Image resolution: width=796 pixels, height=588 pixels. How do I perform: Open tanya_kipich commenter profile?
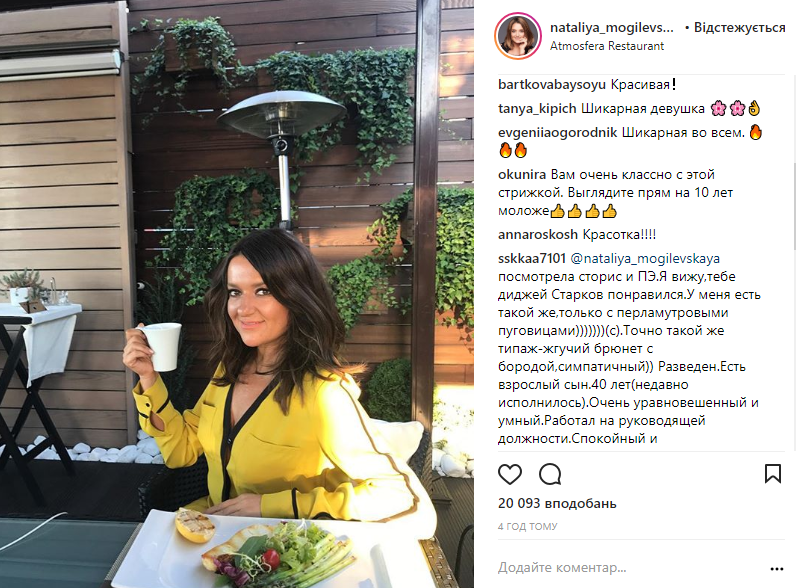(537, 109)
